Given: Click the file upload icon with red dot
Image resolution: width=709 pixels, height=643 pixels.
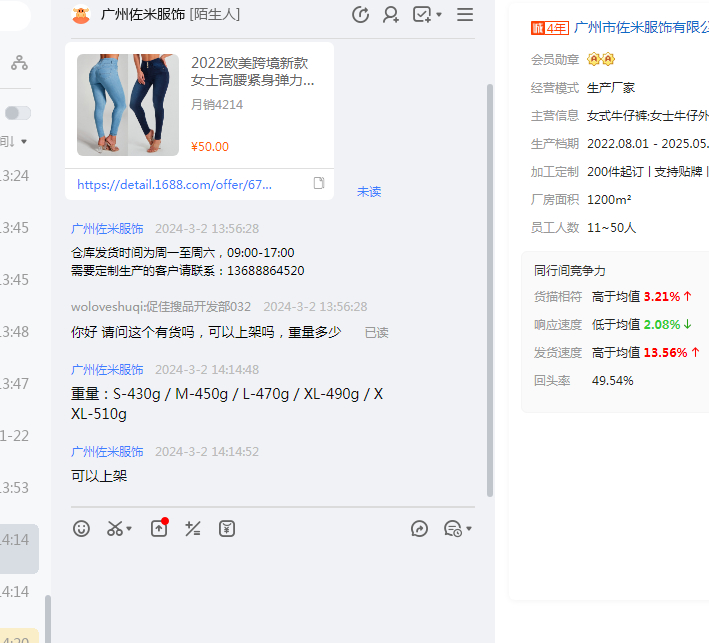Looking at the screenshot, I should 159,528.
